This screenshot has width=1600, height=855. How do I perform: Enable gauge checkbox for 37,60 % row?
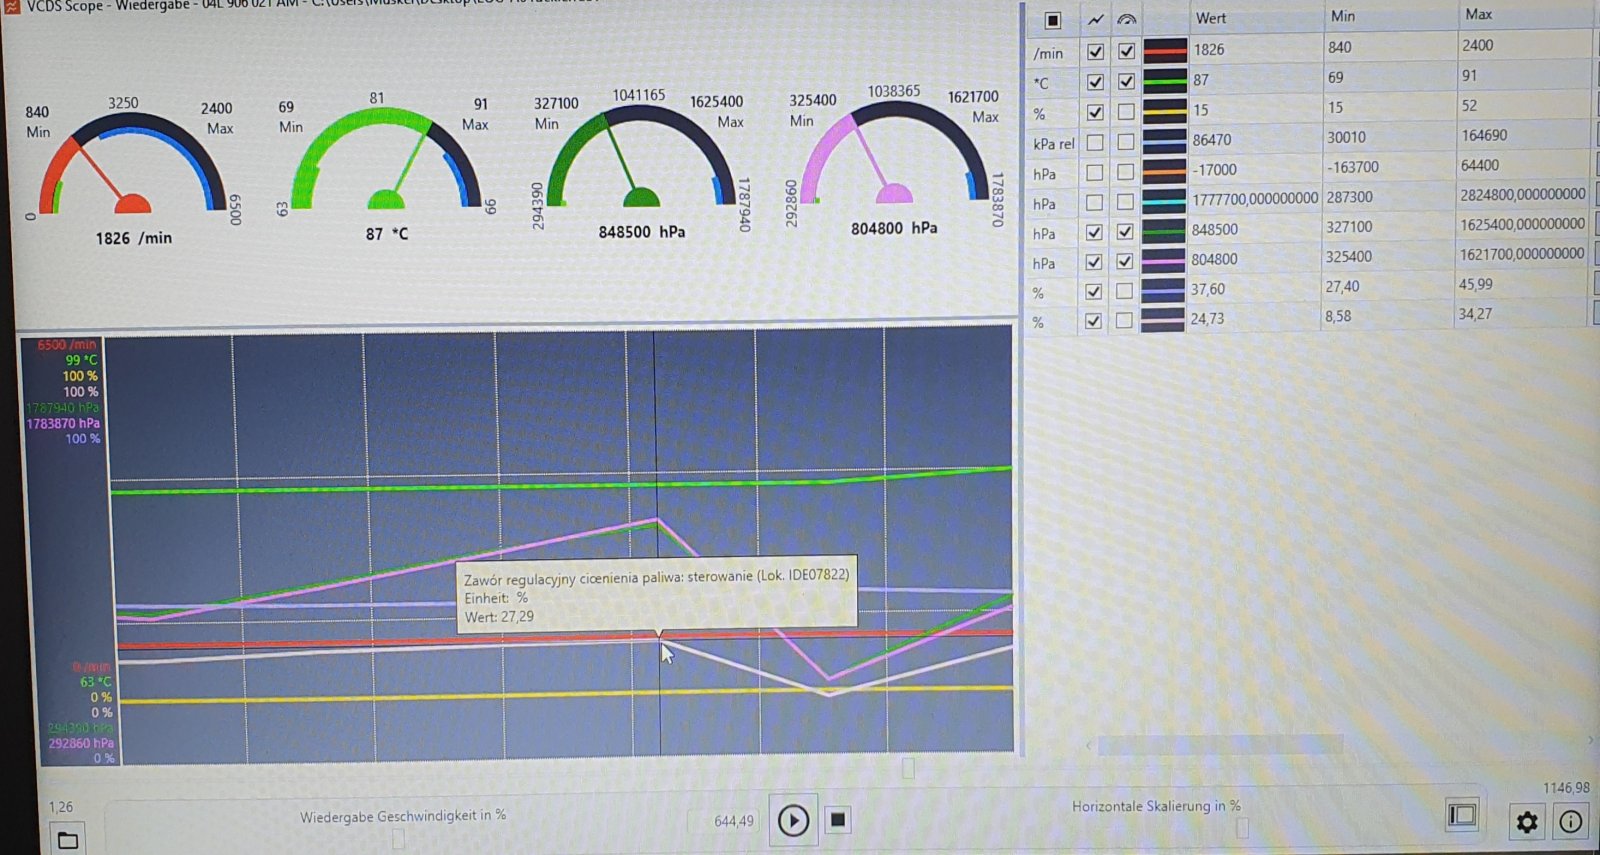click(x=1125, y=291)
